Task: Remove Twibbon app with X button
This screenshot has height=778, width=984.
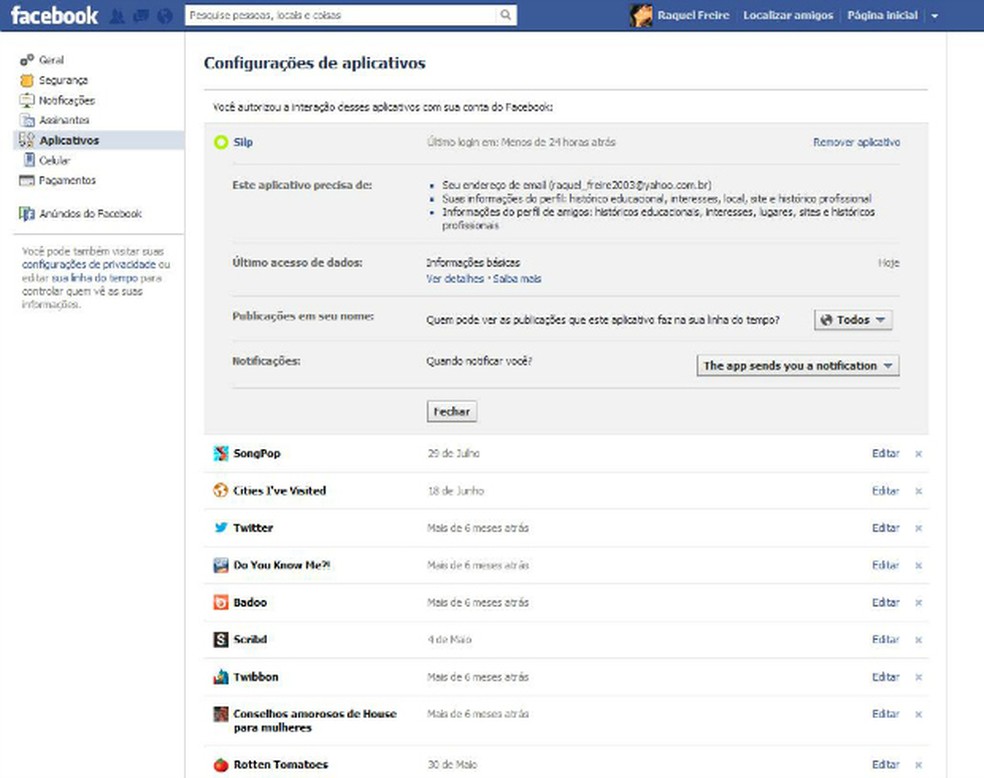Action: pos(918,678)
